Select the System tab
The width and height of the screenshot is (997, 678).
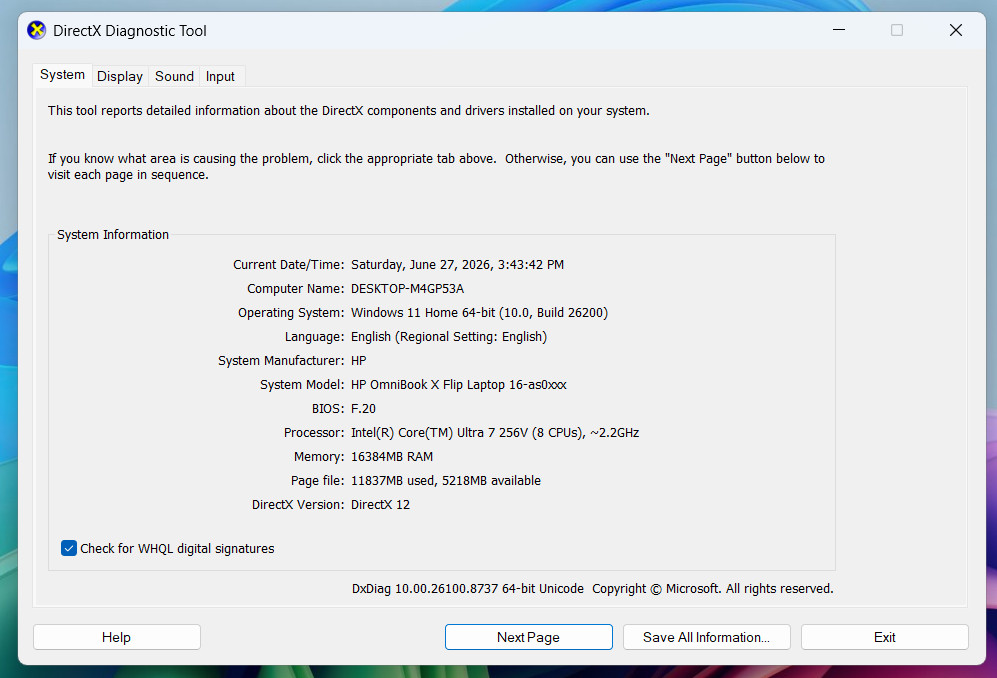click(x=62, y=74)
